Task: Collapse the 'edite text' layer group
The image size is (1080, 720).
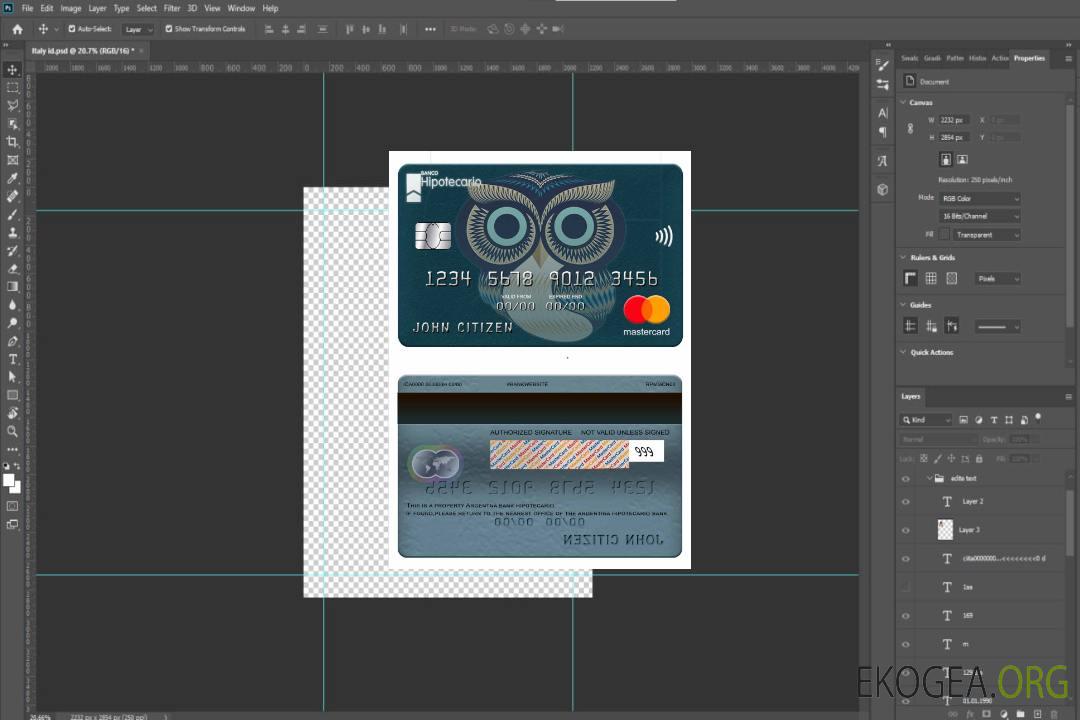Action: [x=929, y=478]
